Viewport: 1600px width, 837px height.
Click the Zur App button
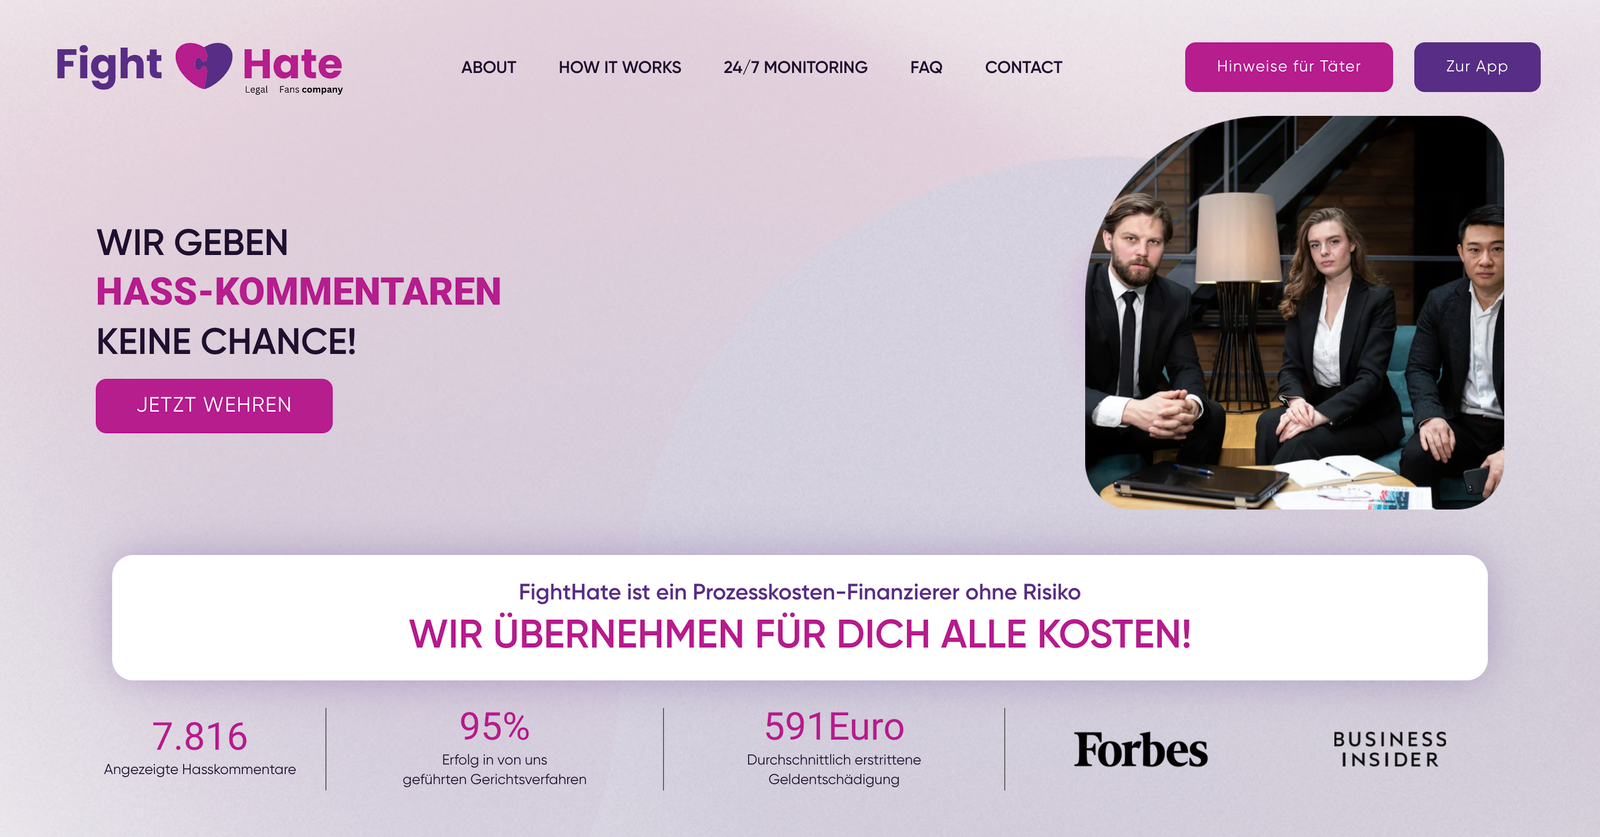click(1477, 67)
